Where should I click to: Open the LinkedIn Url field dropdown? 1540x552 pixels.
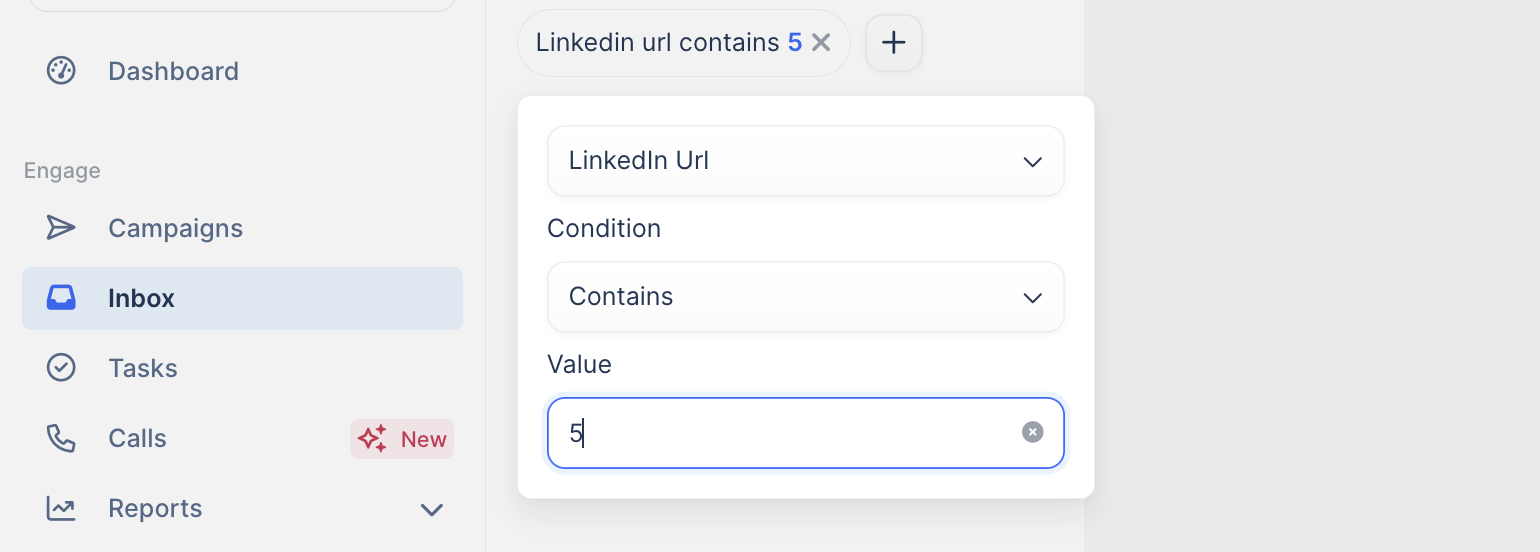coord(805,161)
